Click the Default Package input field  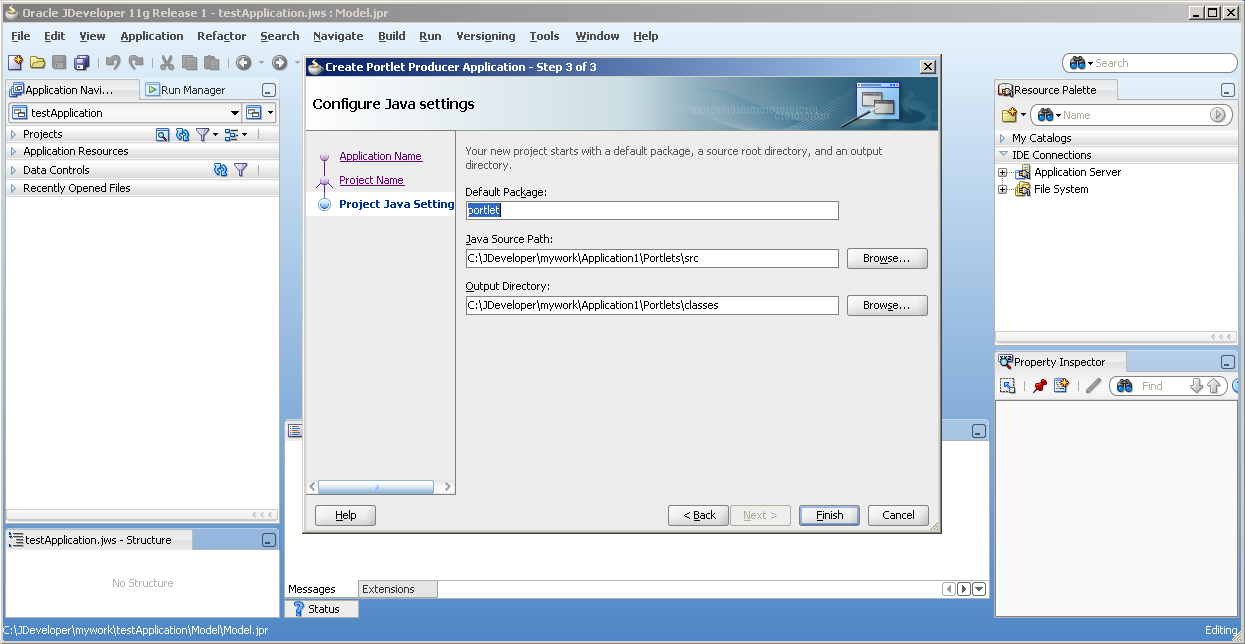point(652,211)
